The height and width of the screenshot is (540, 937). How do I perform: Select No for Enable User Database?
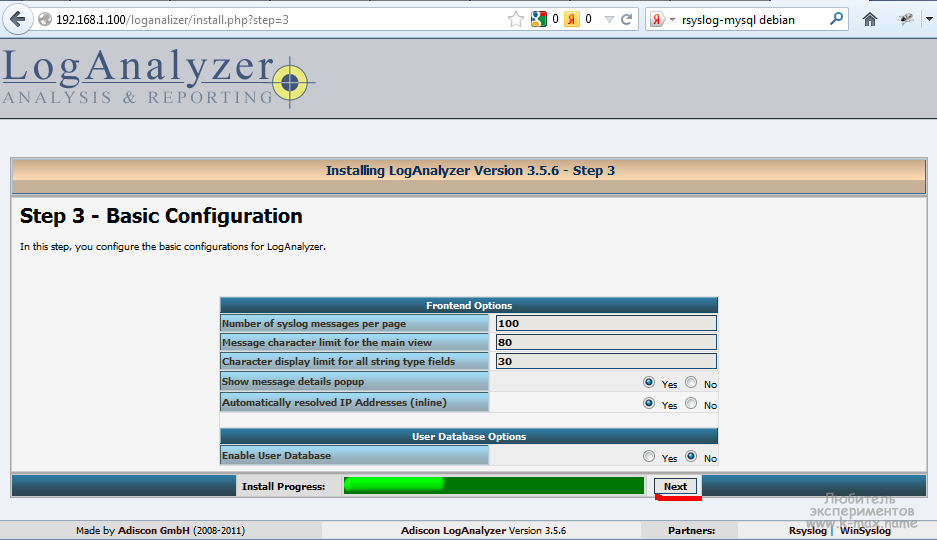(691, 456)
